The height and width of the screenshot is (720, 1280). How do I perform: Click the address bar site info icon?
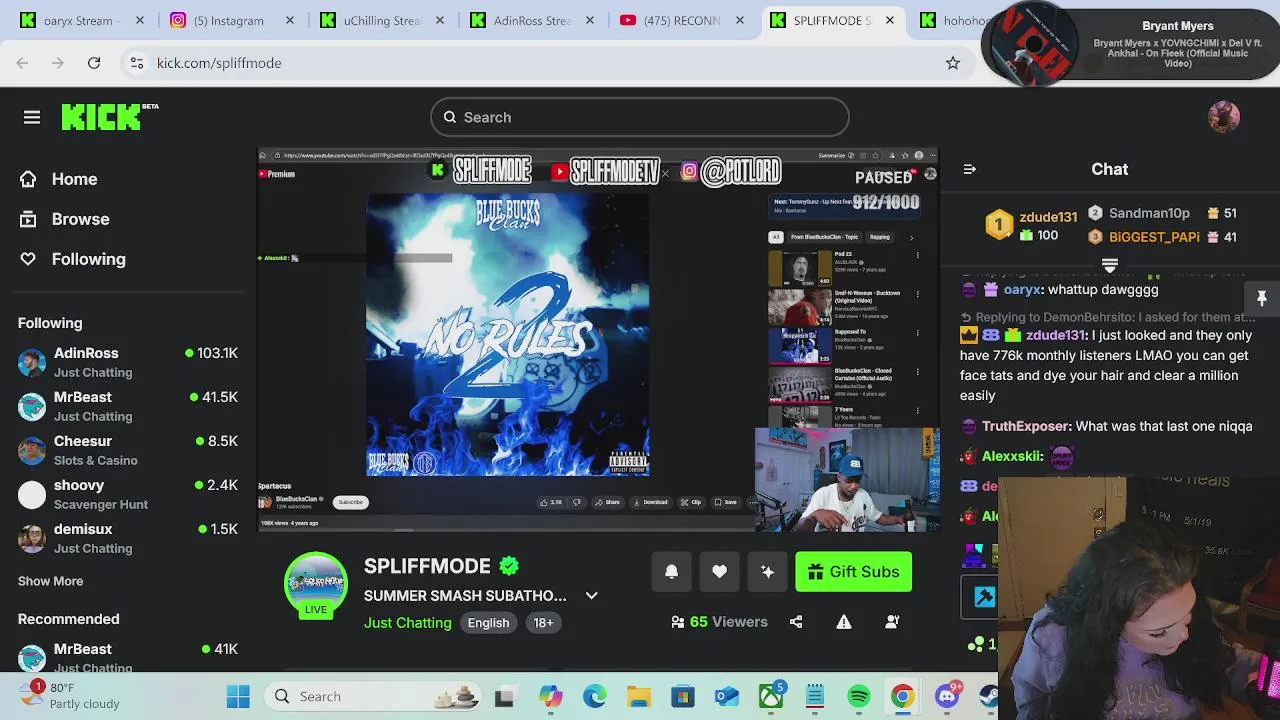point(137,63)
